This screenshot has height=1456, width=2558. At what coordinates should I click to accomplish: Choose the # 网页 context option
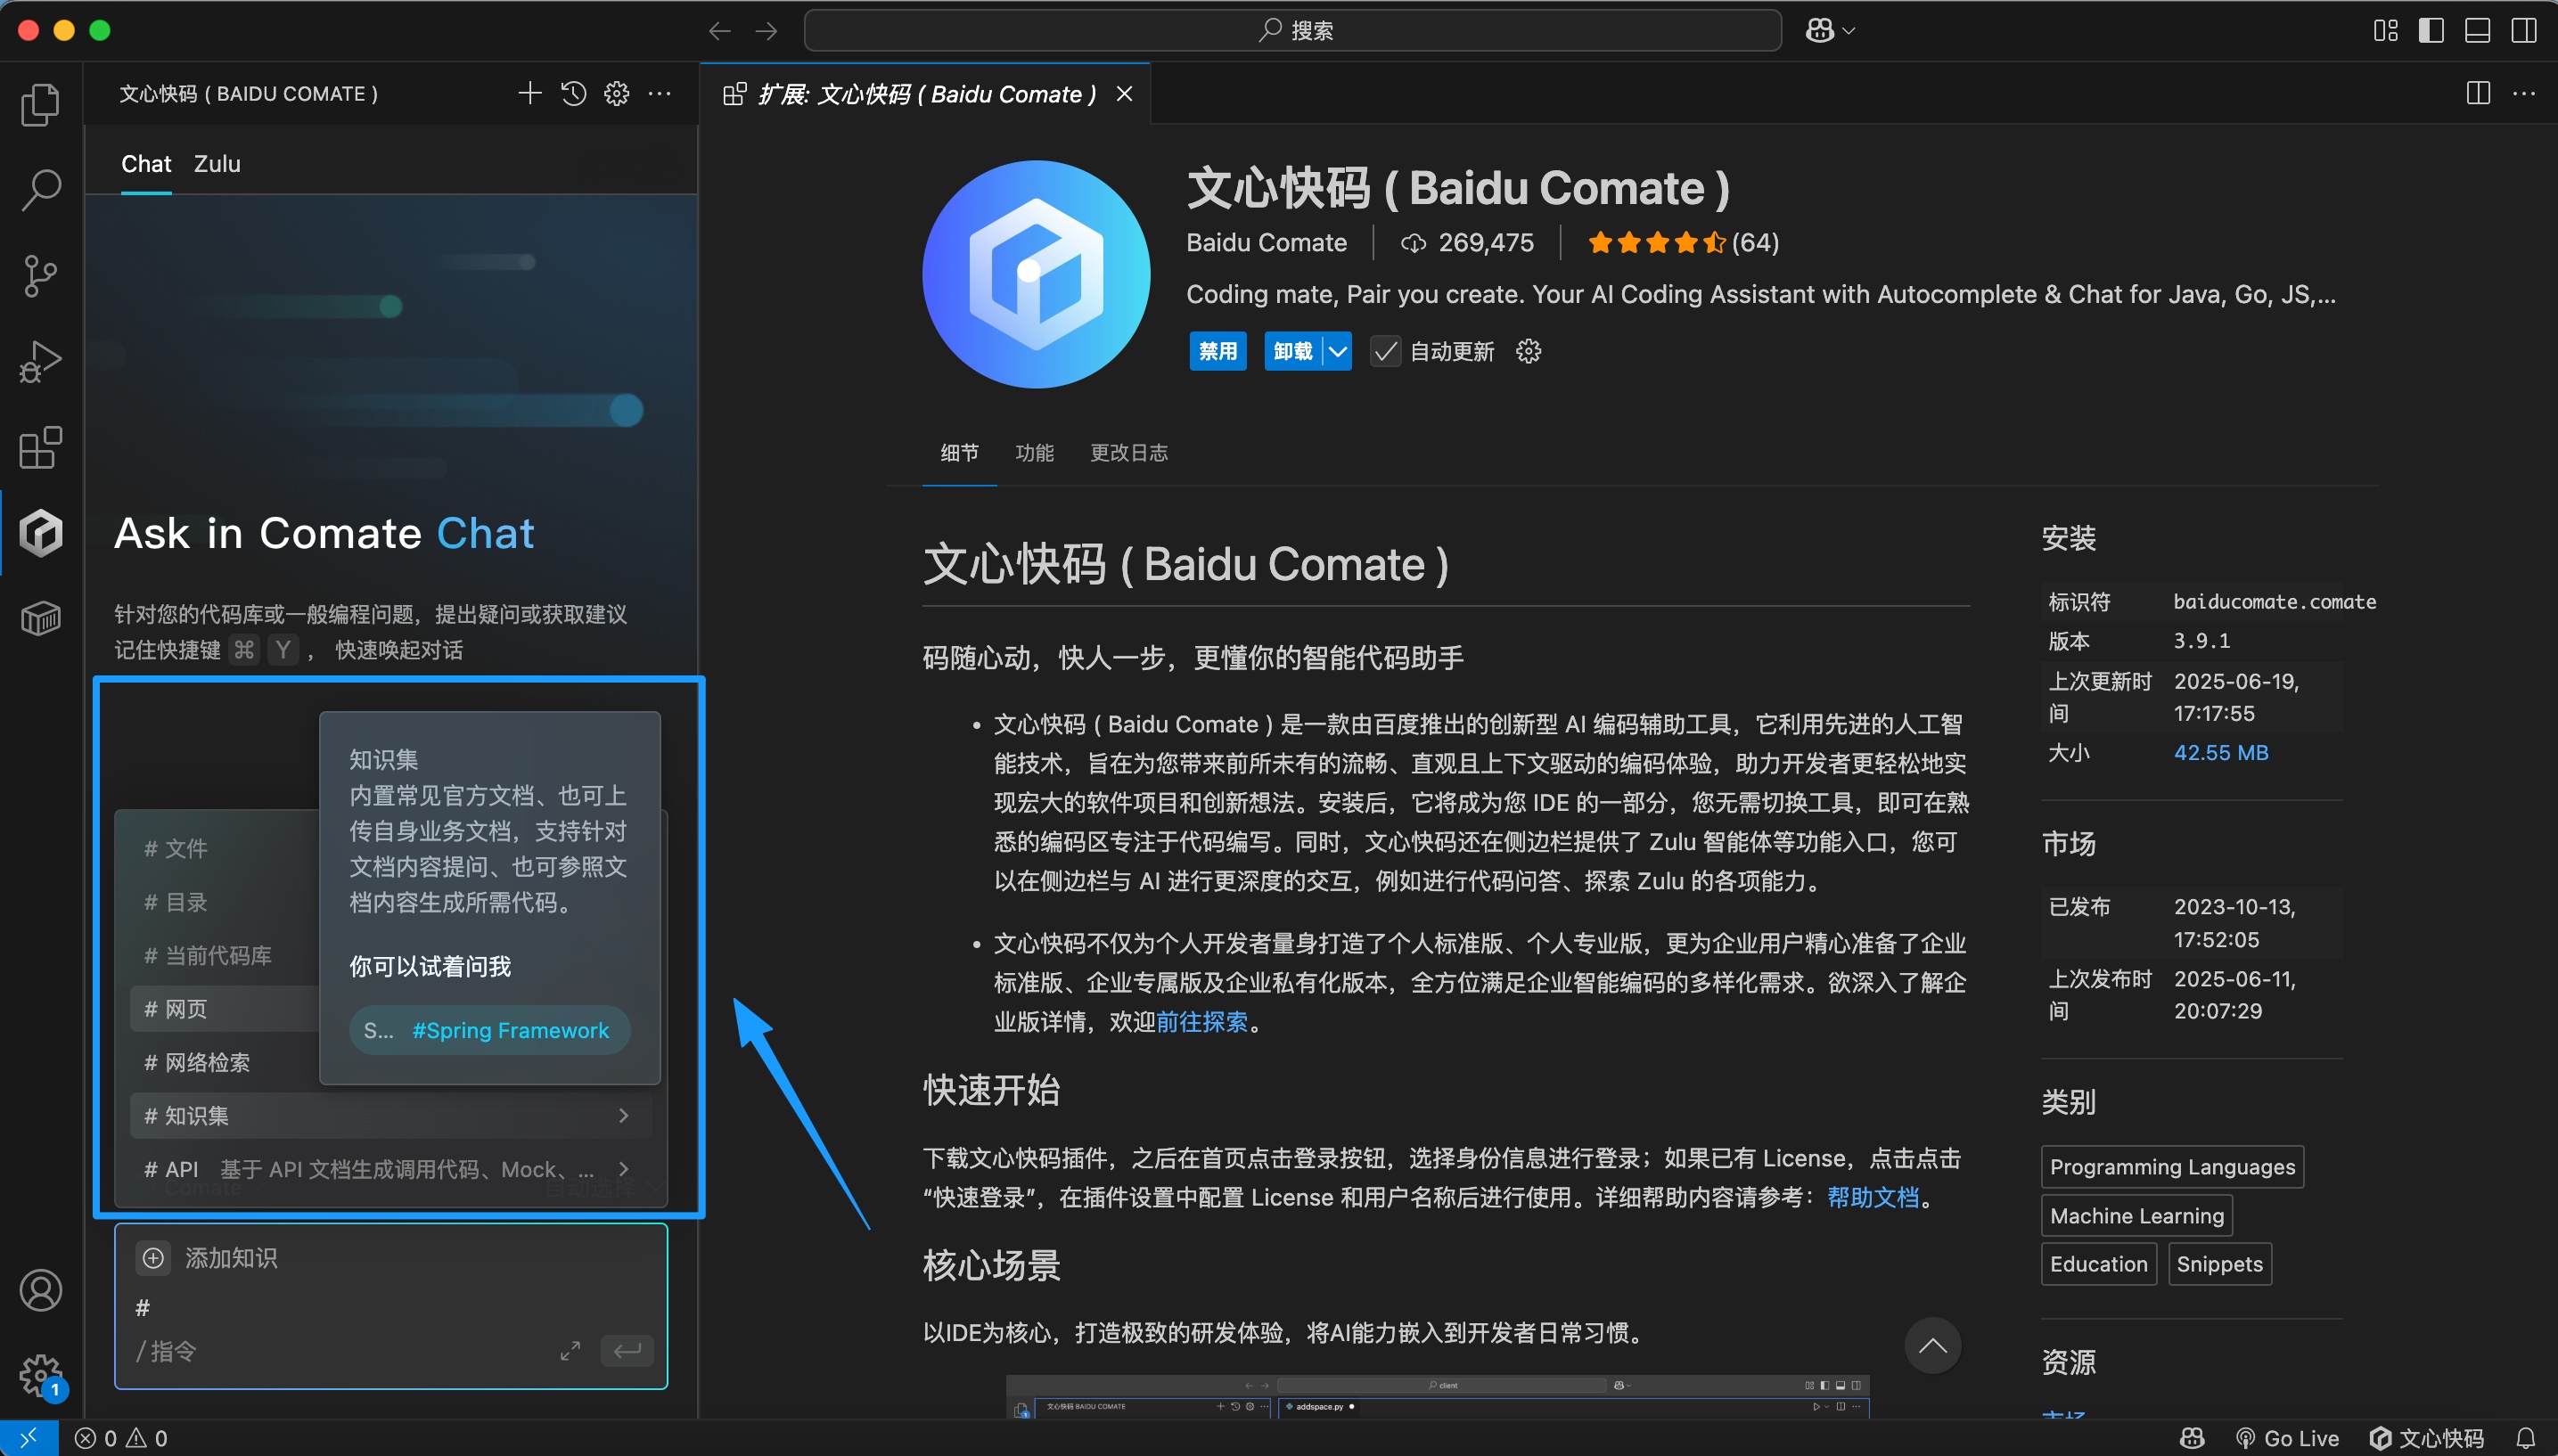(225, 1008)
